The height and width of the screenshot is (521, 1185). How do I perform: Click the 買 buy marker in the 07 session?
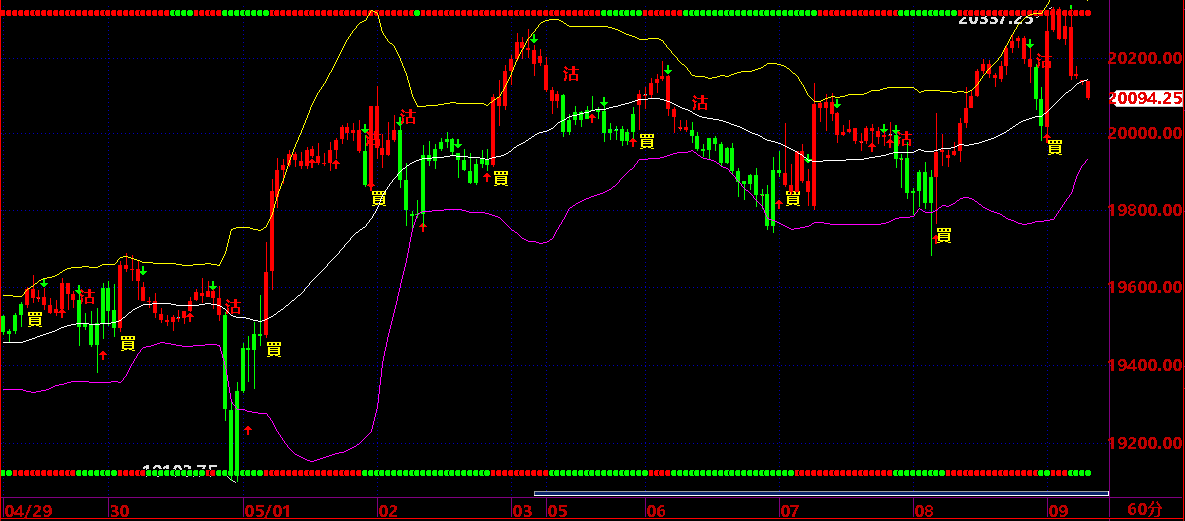click(793, 198)
